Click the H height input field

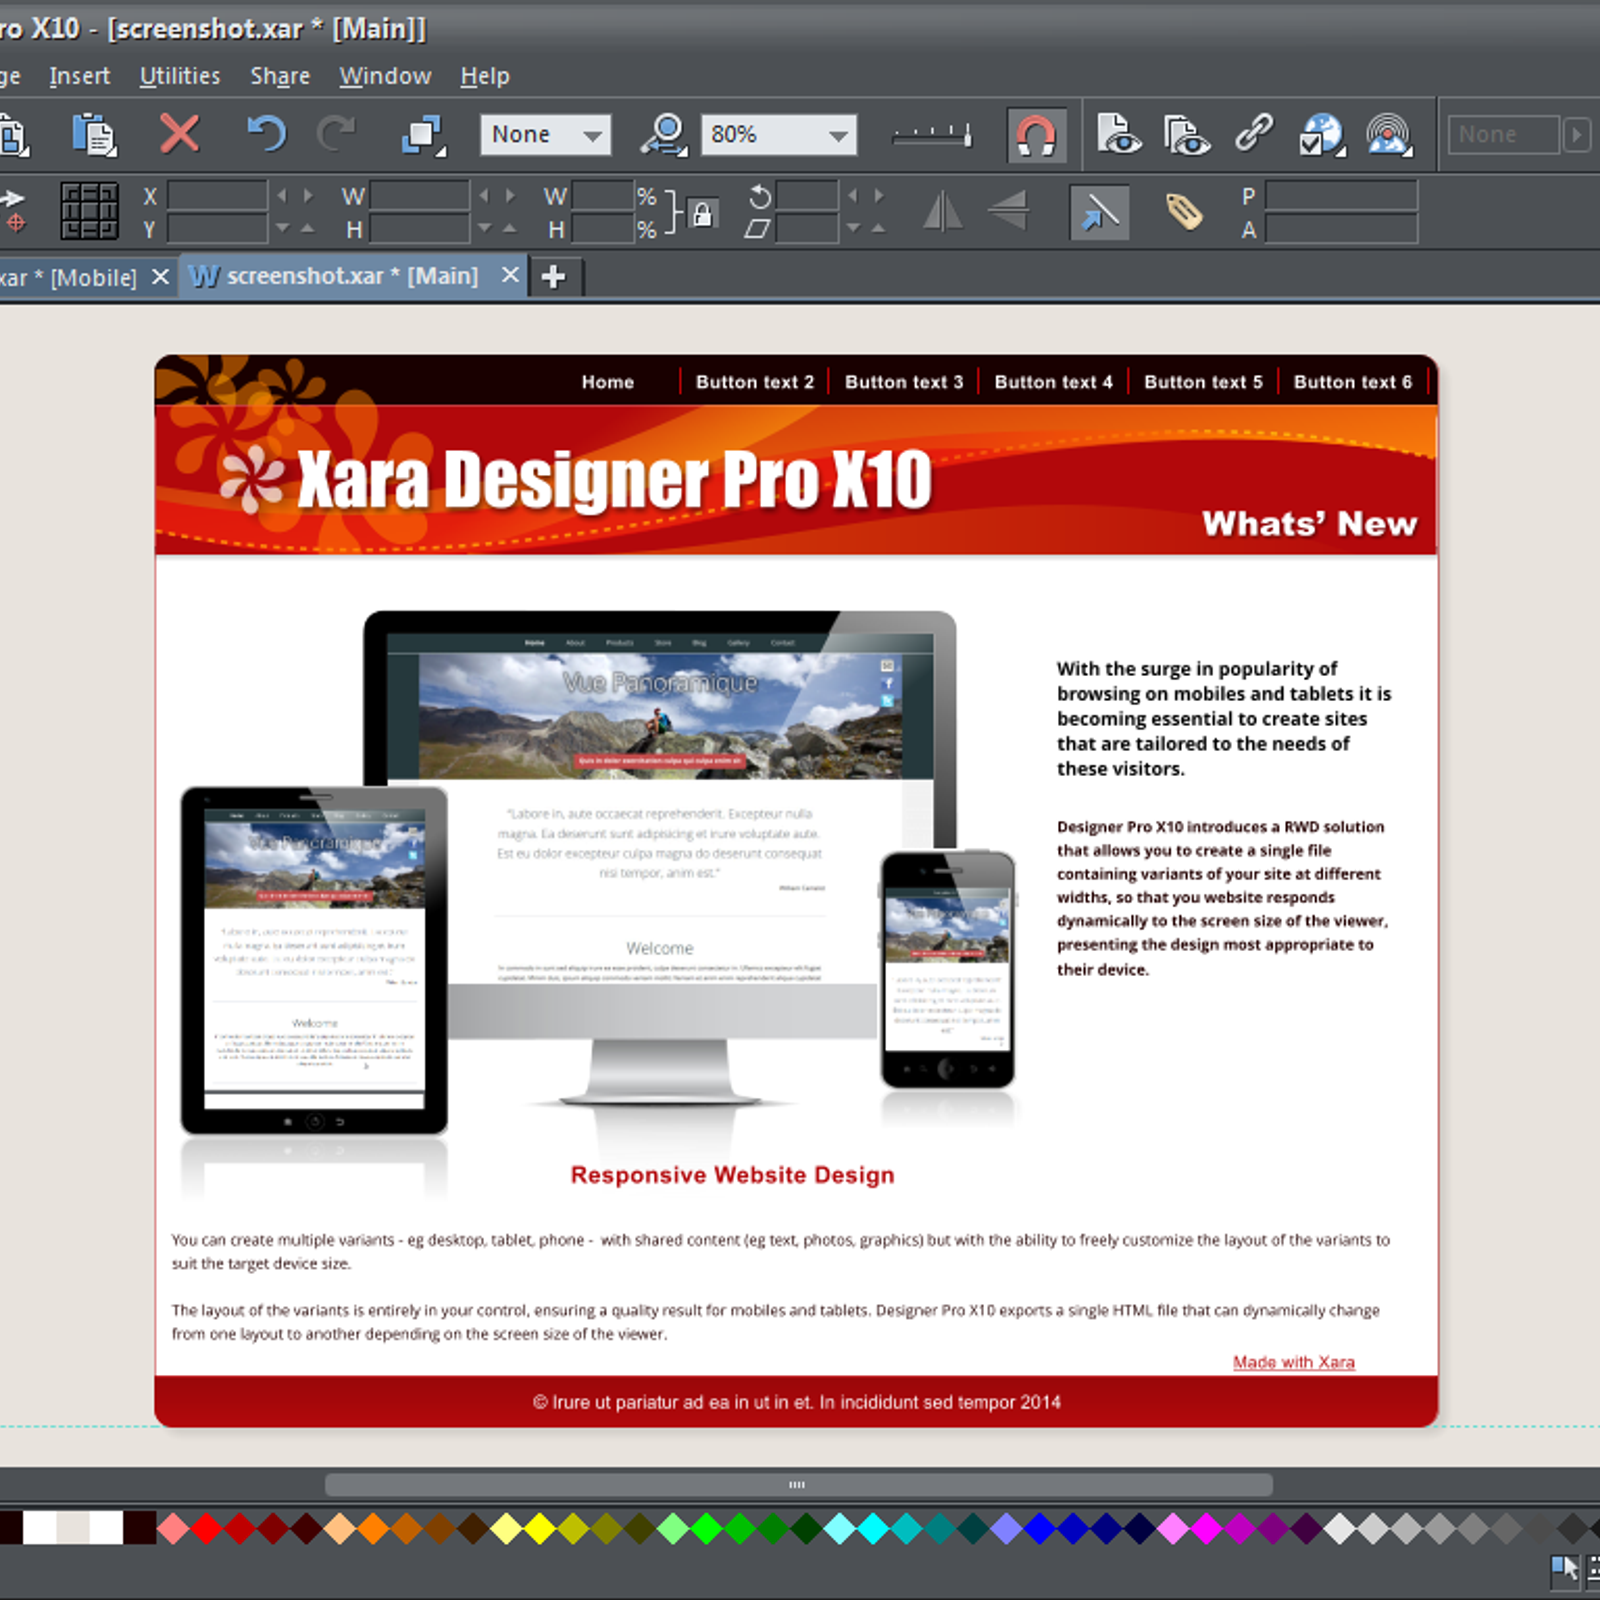[420, 229]
